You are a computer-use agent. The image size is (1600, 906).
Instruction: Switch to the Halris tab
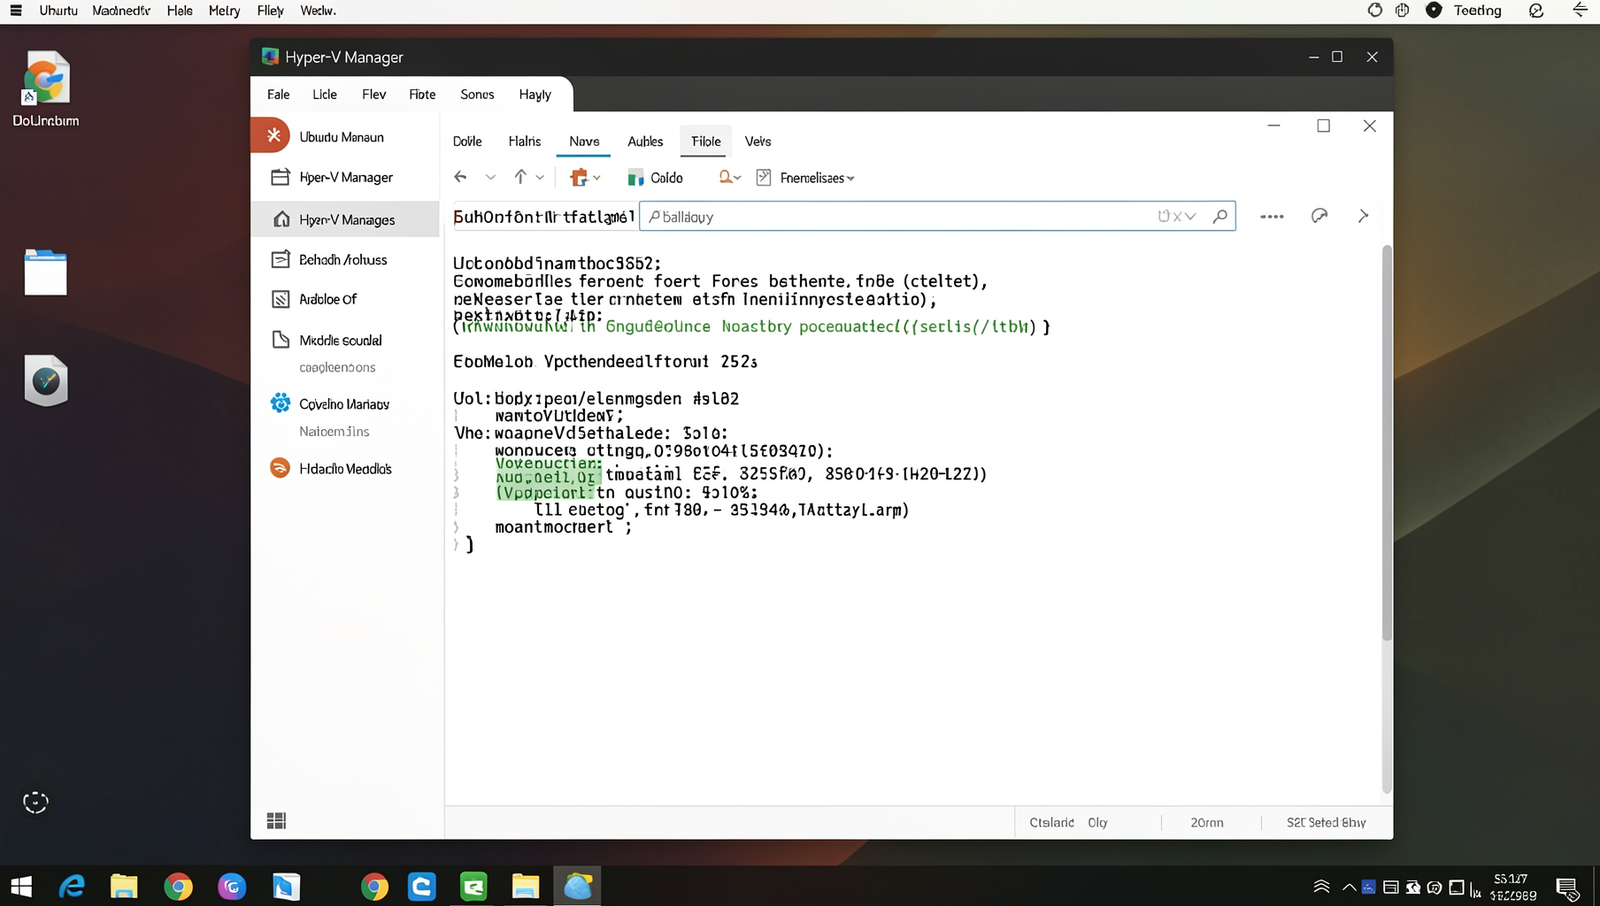pyautogui.click(x=524, y=141)
